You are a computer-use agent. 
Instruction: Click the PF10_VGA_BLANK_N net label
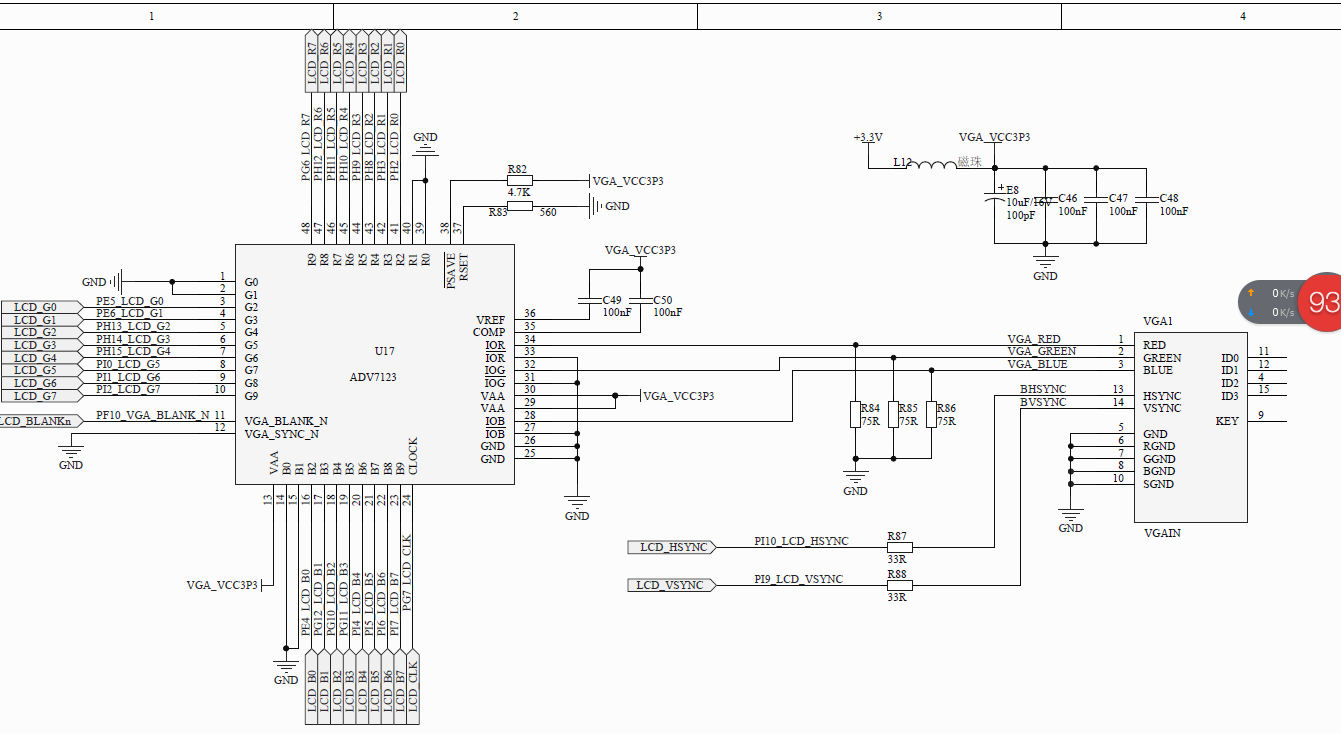coord(153,414)
